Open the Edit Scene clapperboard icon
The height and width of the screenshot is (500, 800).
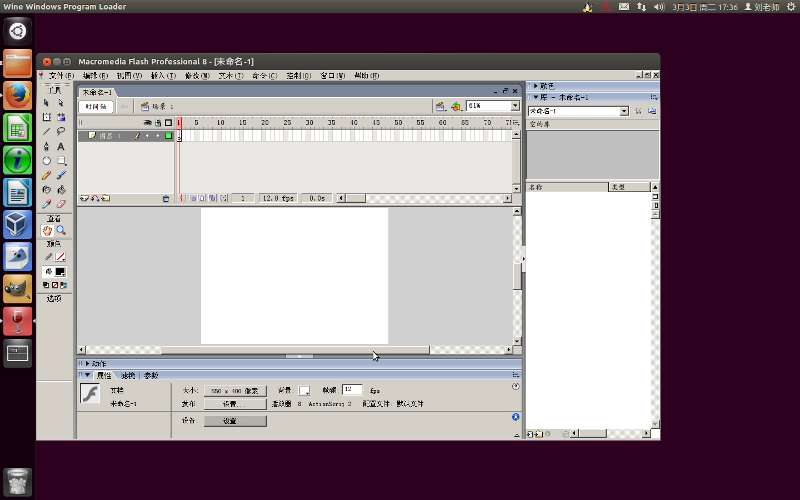440,106
